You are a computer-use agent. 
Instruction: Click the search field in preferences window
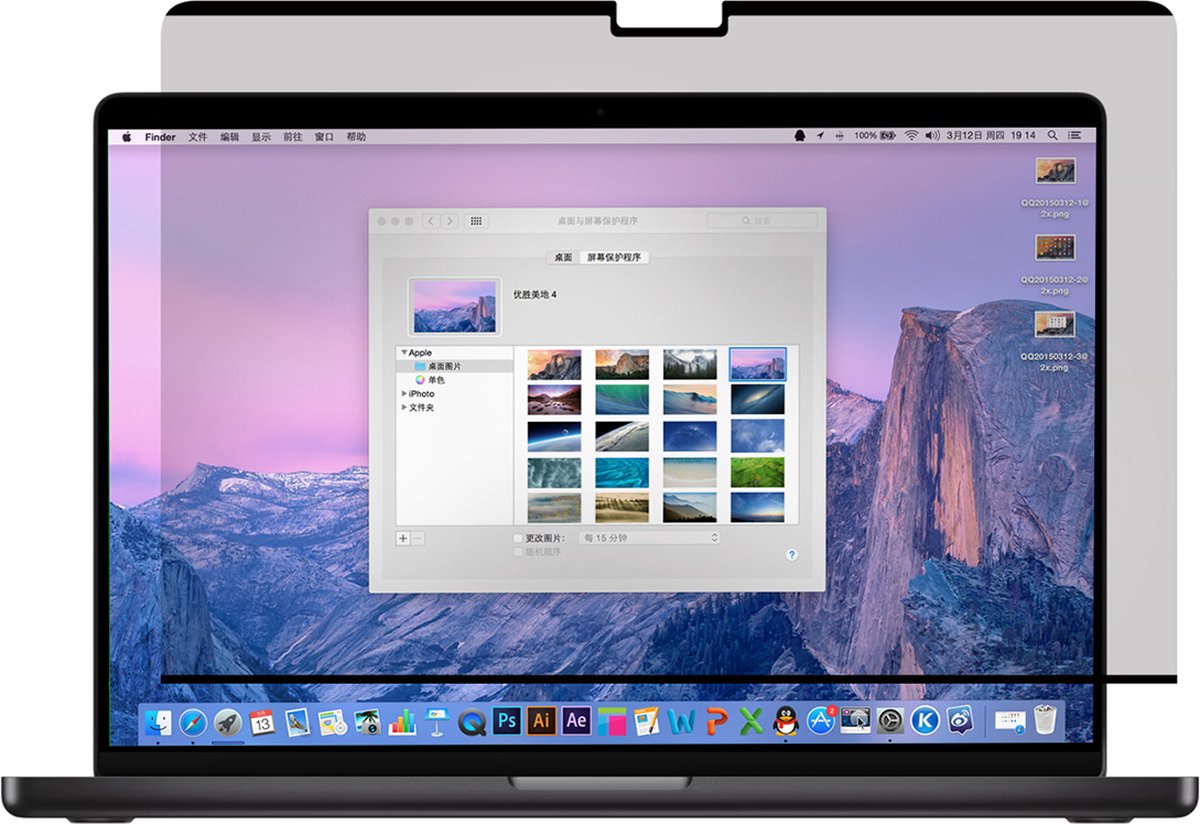762,221
